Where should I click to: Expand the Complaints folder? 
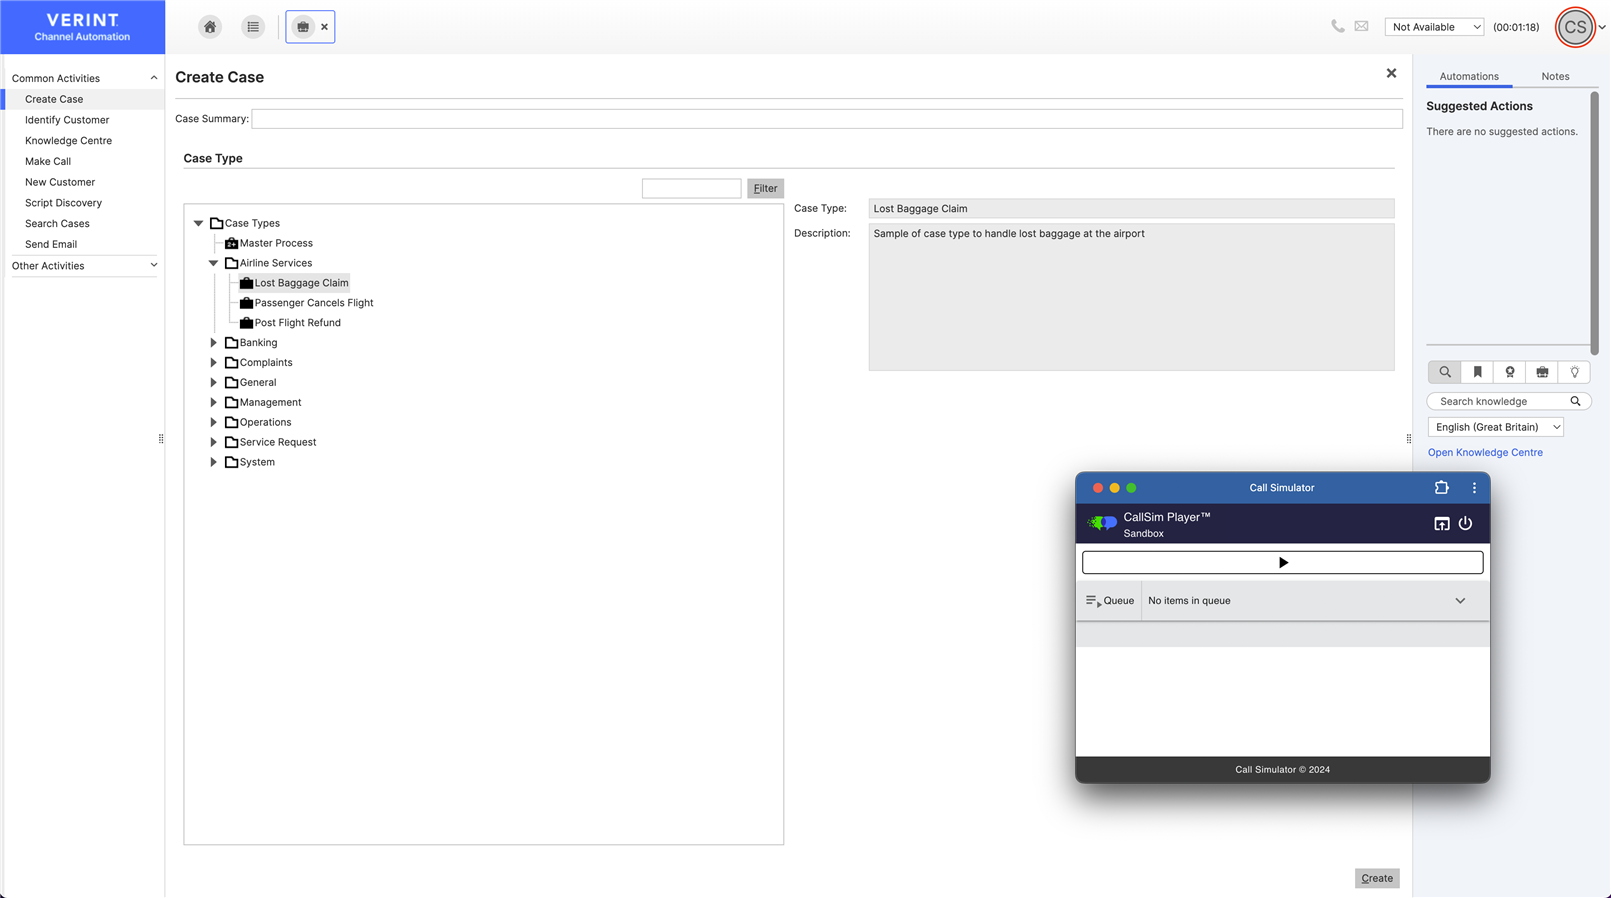[213, 362]
